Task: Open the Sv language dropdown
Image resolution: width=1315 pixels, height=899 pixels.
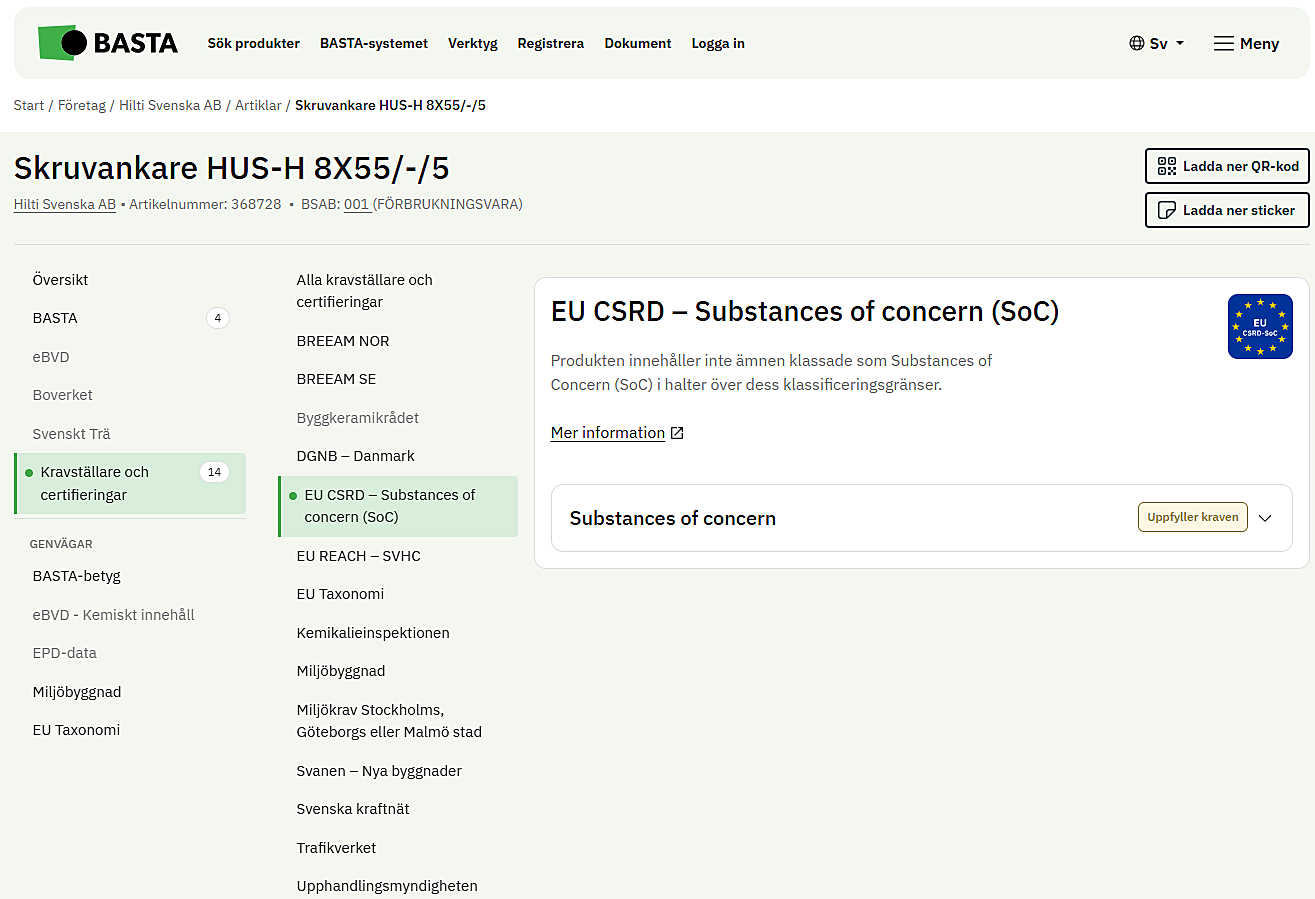Action: 1158,43
